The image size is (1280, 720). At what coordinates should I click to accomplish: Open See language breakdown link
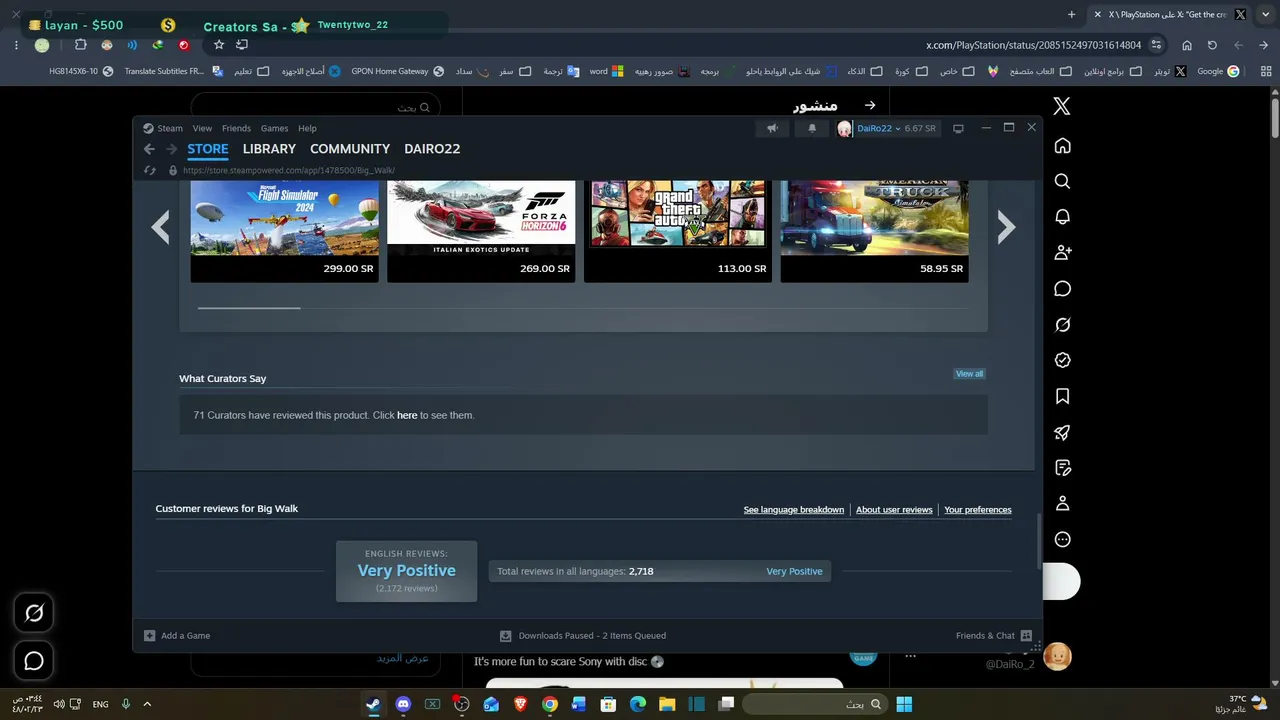[794, 510]
